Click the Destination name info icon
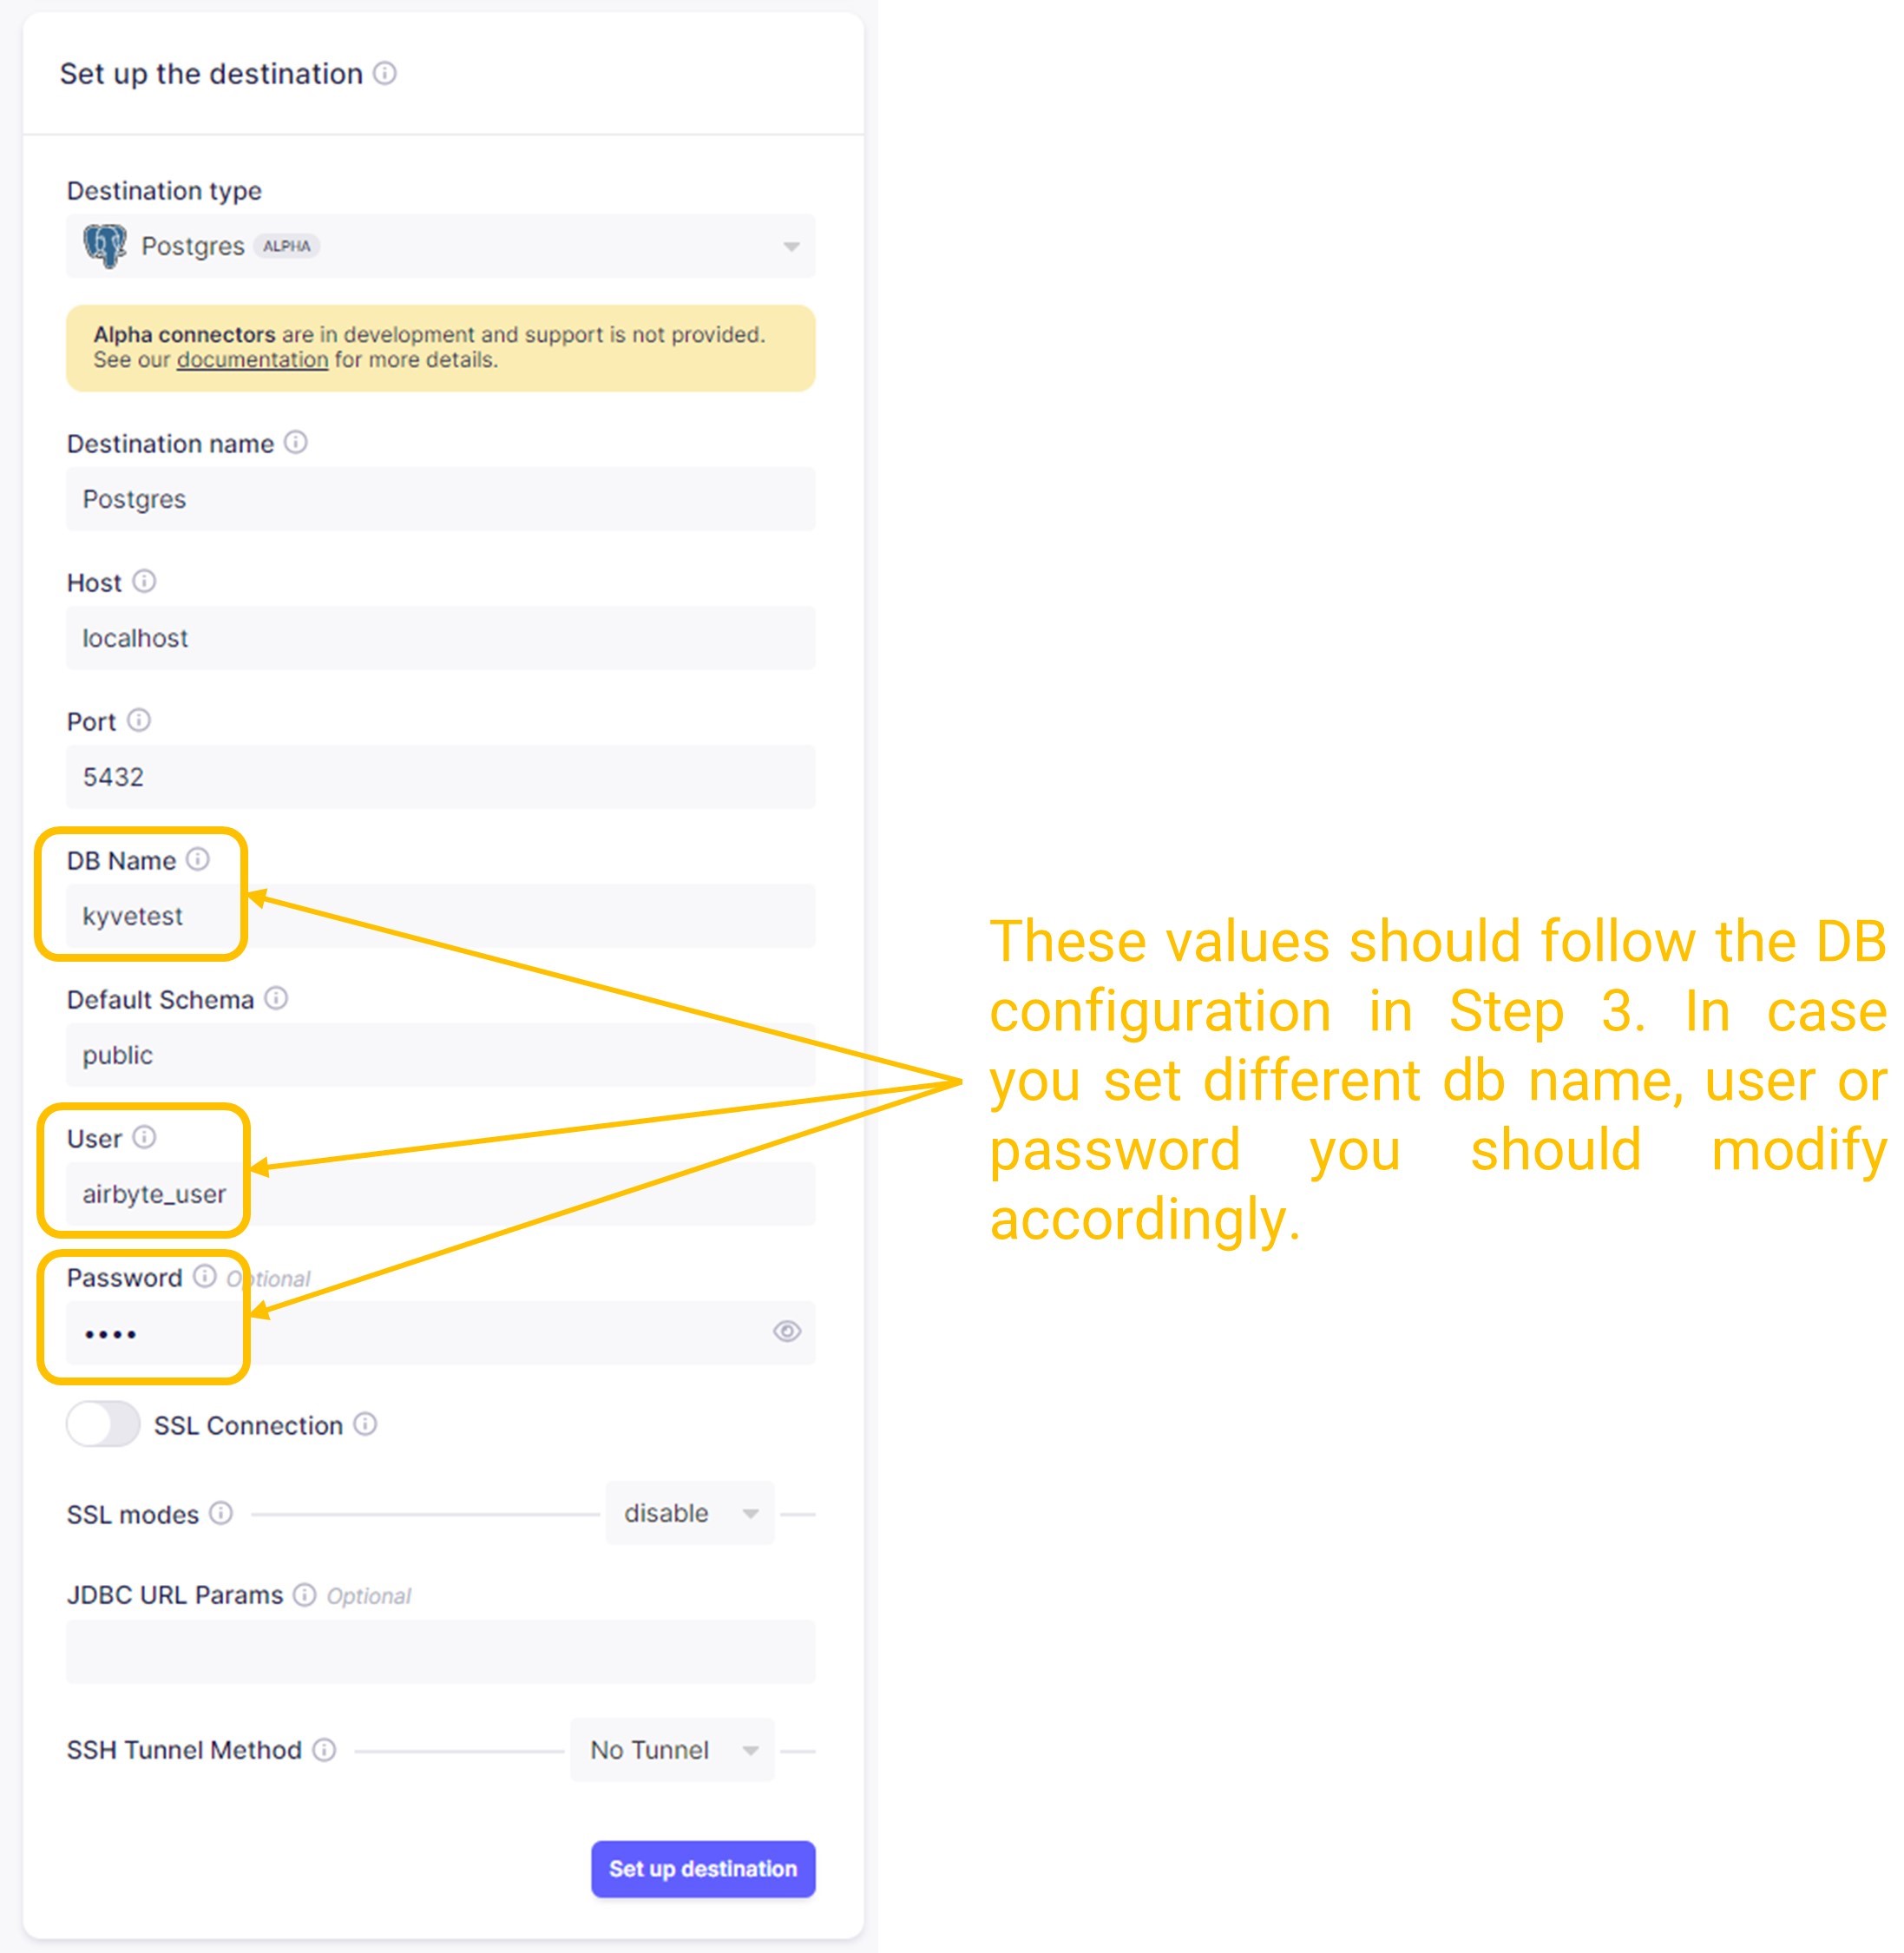 tap(296, 442)
